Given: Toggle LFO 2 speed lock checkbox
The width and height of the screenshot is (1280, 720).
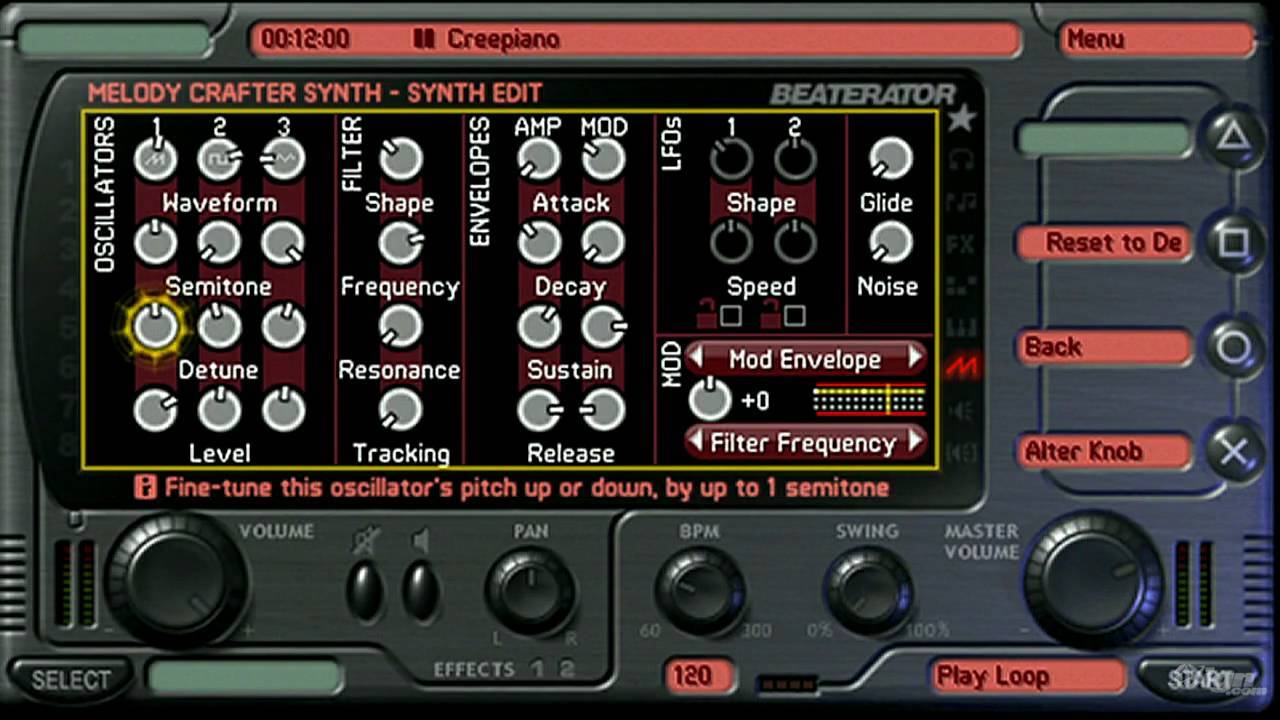Looking at the screenshot, I should 795,316.
